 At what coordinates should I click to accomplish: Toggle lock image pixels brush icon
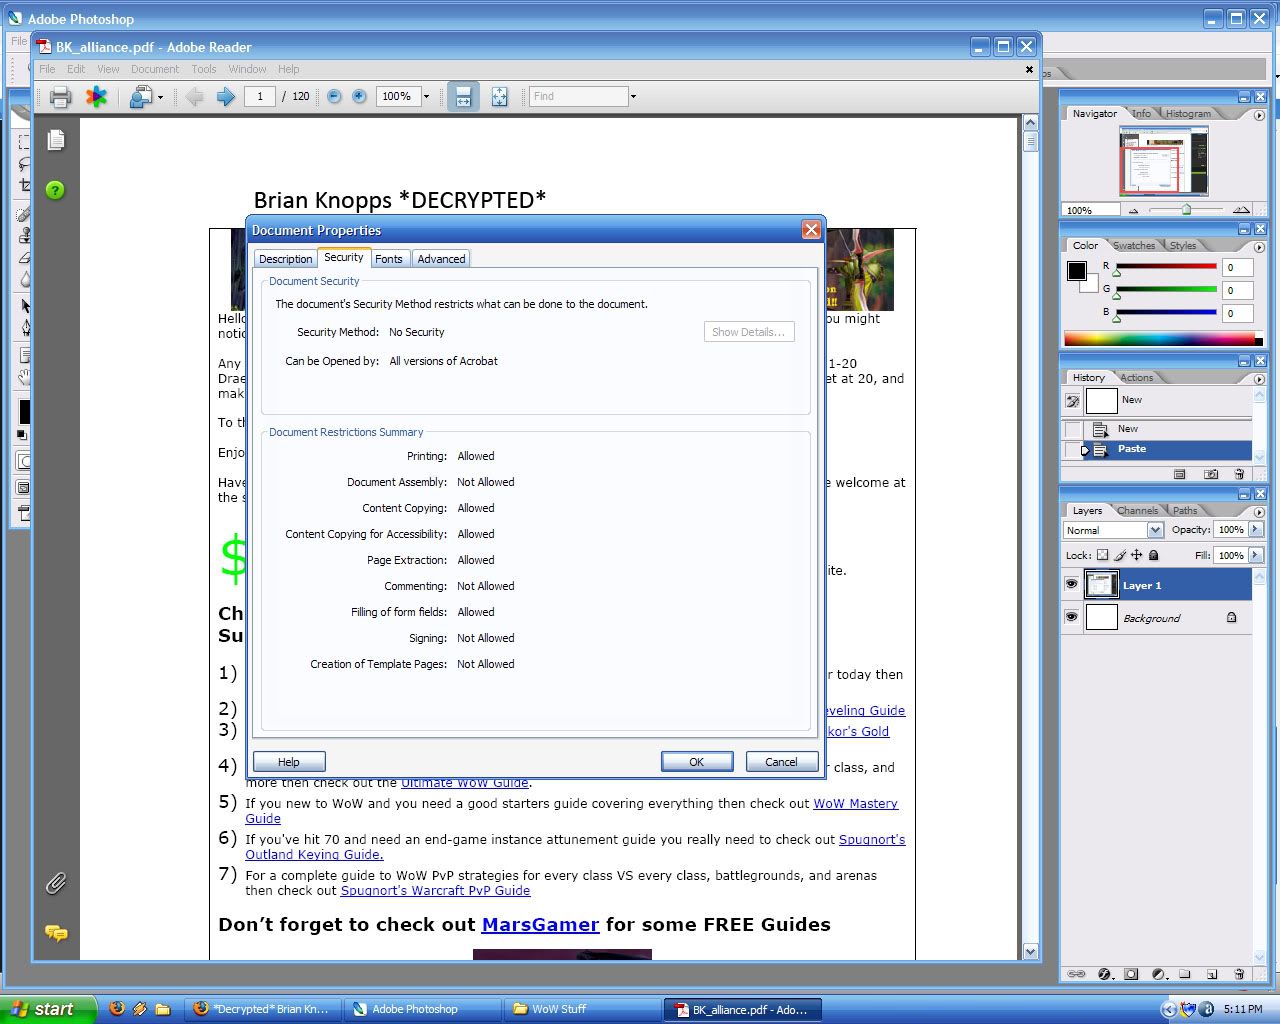point(1120,555)
